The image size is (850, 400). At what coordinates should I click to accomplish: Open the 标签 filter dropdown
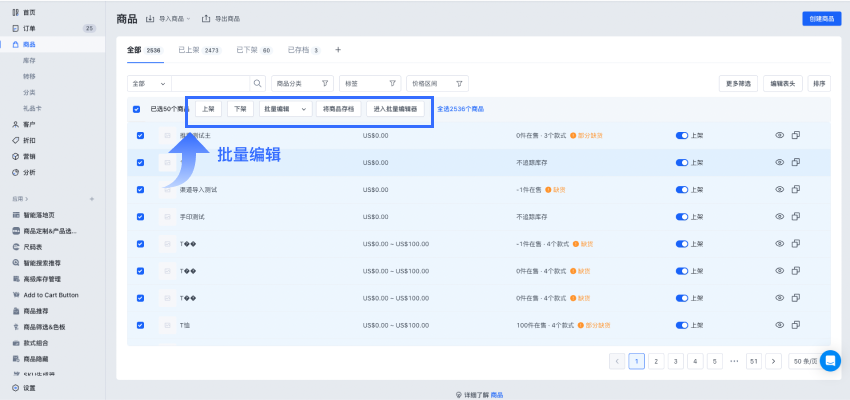(x=370, y=83)
